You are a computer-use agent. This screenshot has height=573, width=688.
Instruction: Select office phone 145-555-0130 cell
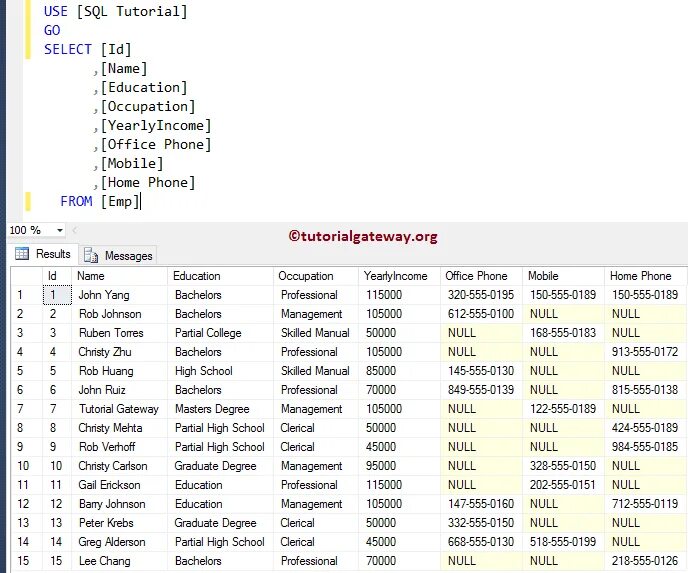(481, 371)
